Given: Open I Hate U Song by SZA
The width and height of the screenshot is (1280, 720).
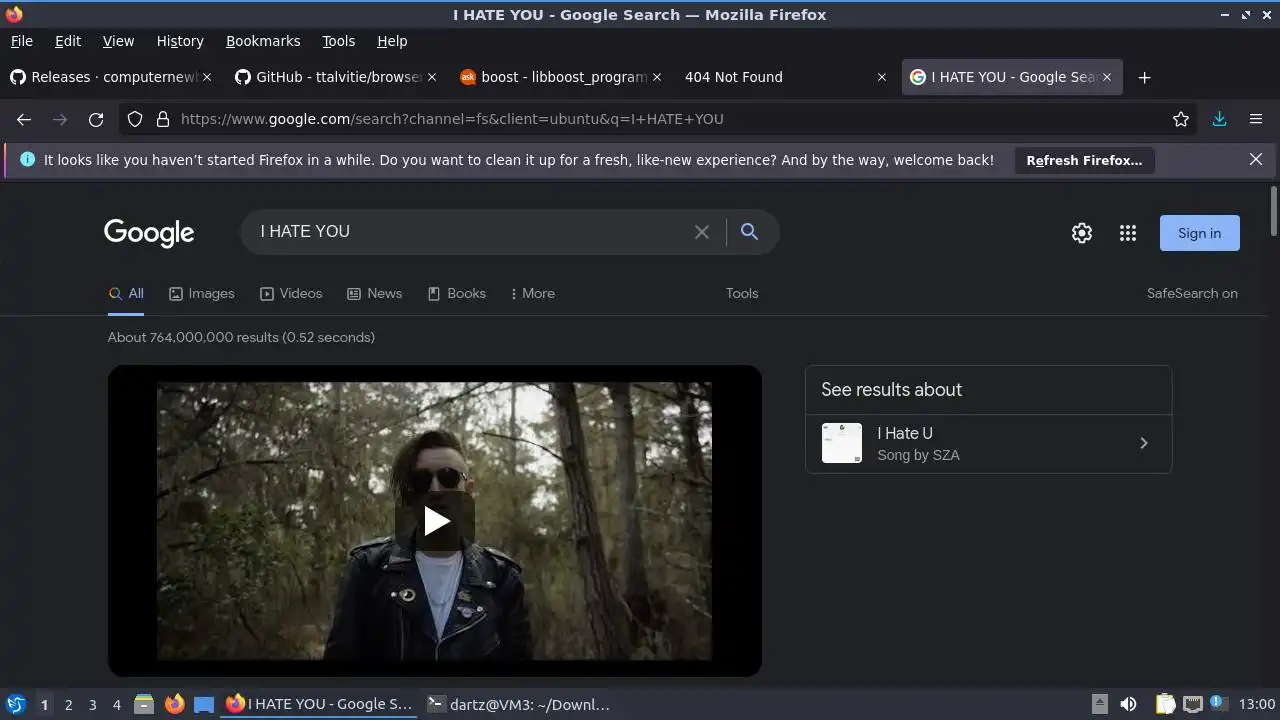Looking at the screenshot, I should pyautogui.click(x=988, y=443).
